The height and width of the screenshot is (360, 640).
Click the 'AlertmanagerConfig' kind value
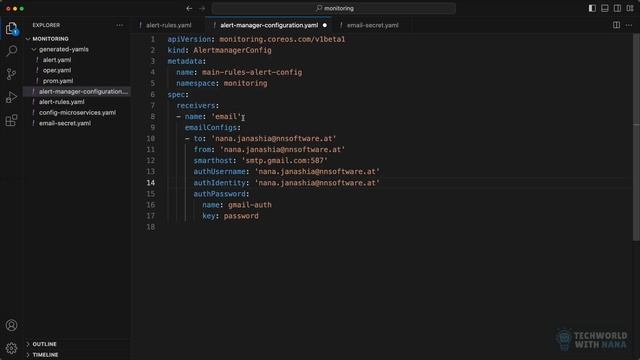tap(232, 50)
